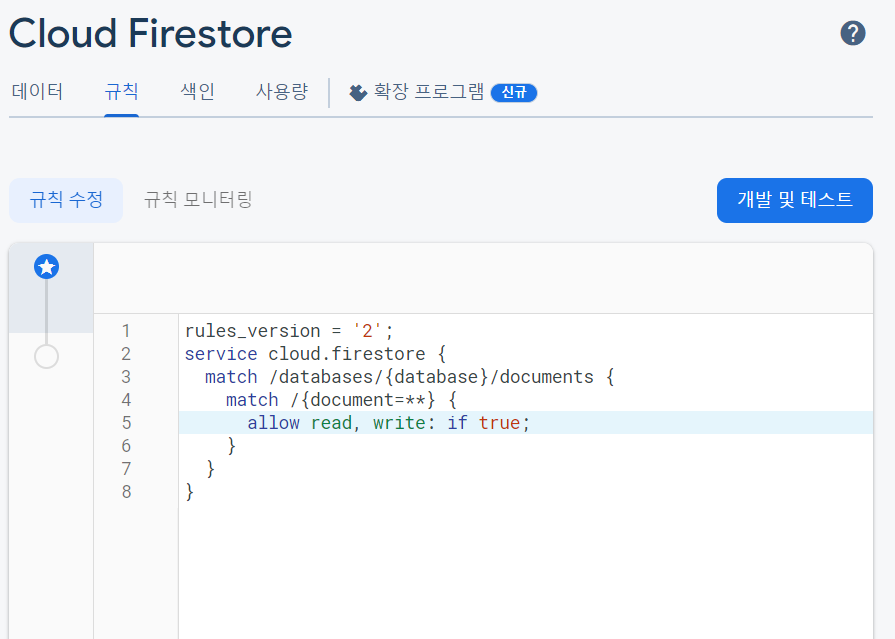Select the 규칙 수정 sub-tab
Screen dimensions: 895x639
tap(66, 200)
